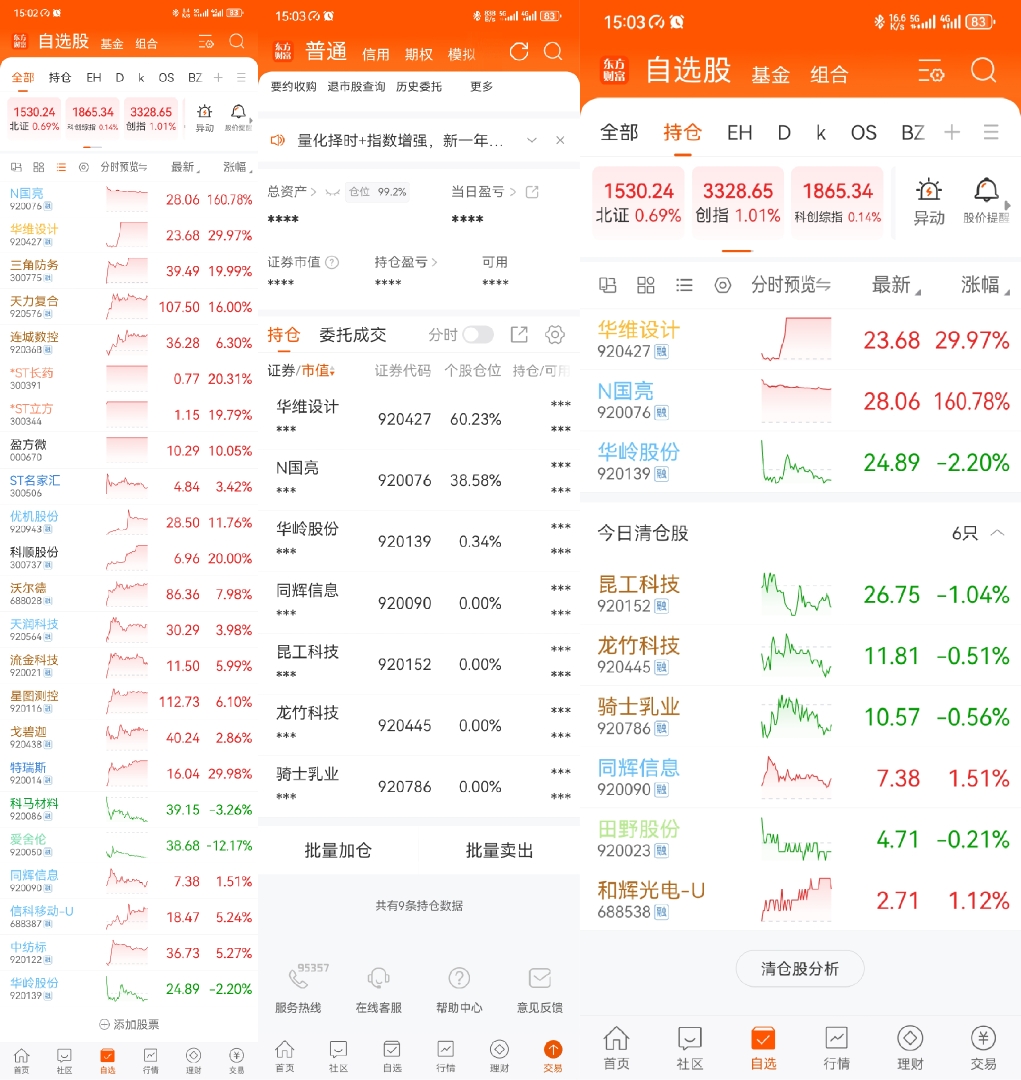Sort by 涨幅 on the 持仓-tab watchlist
This screenshot has width=1021, height=1080.
[x=984, y=284]
